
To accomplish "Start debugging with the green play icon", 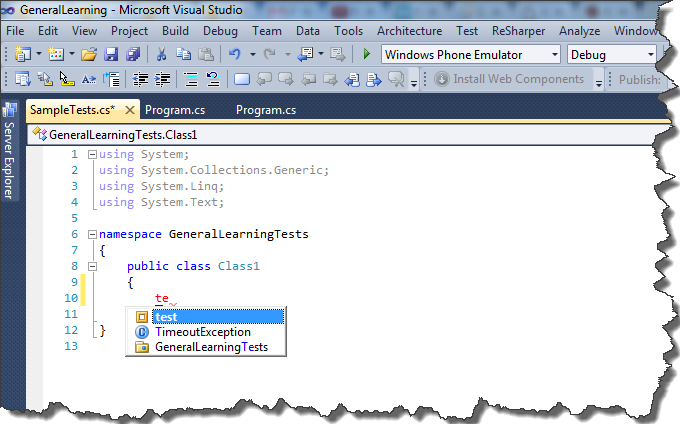I will tap(366, 54).
